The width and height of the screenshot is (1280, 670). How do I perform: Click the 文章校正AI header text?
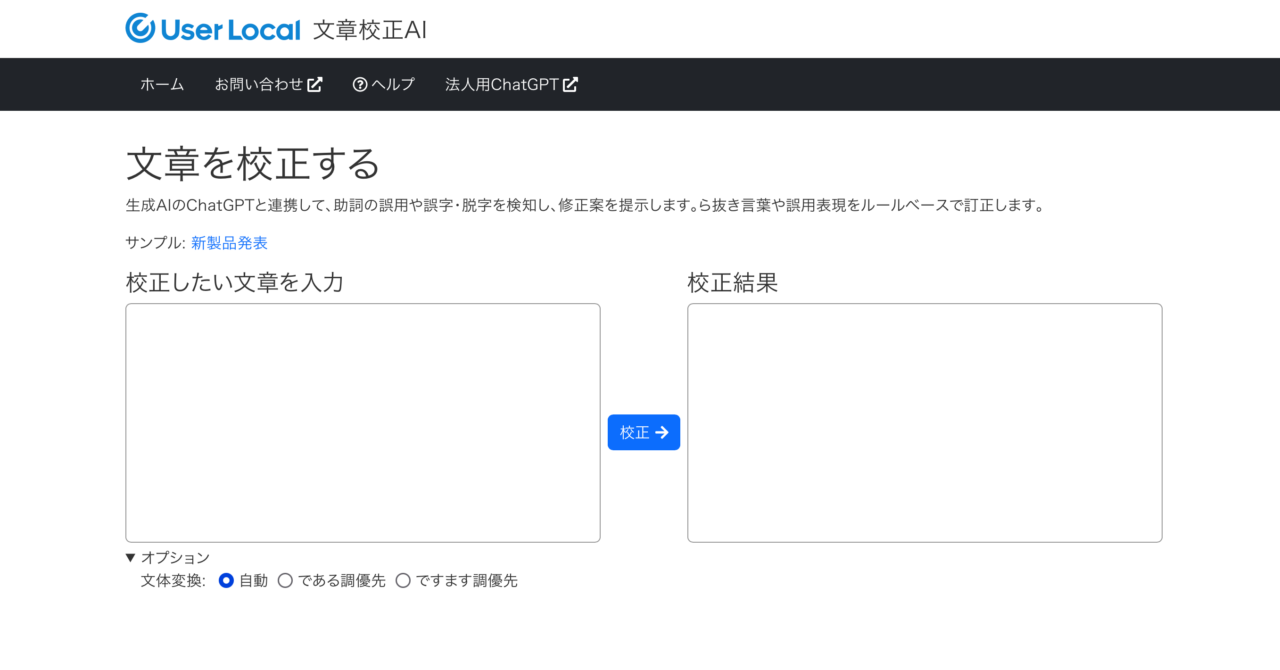pos(369,29)
